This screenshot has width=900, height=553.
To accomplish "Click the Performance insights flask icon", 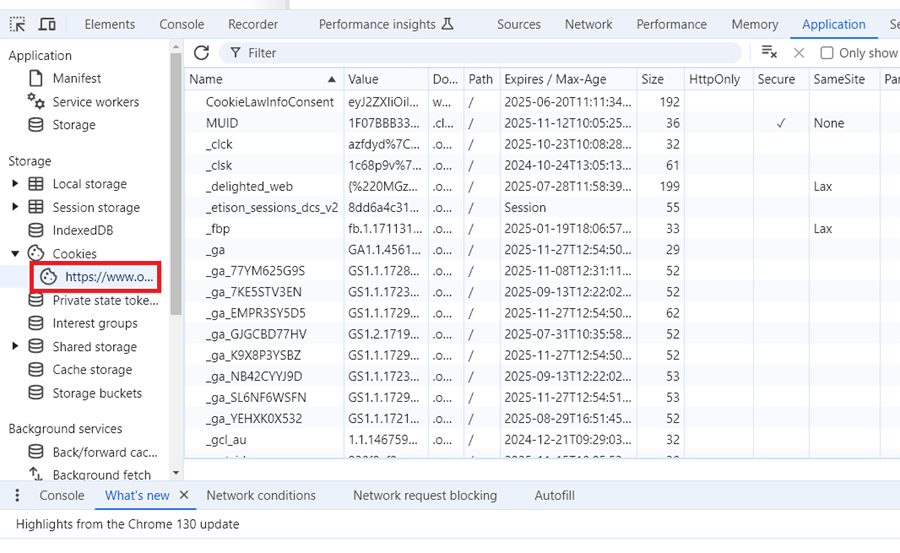I will (x=447, y=24).
